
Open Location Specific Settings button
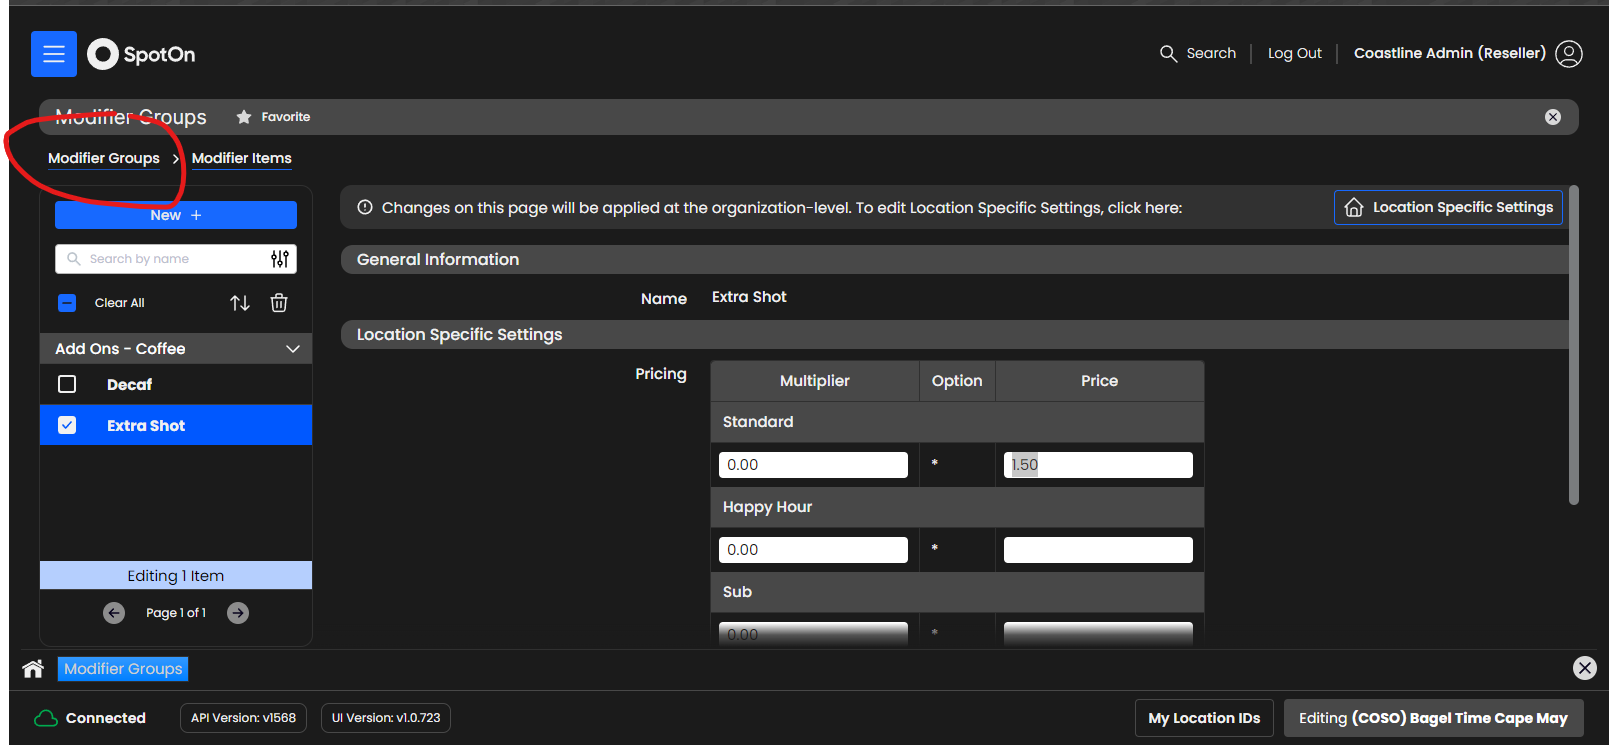[x=1448, y=207]
